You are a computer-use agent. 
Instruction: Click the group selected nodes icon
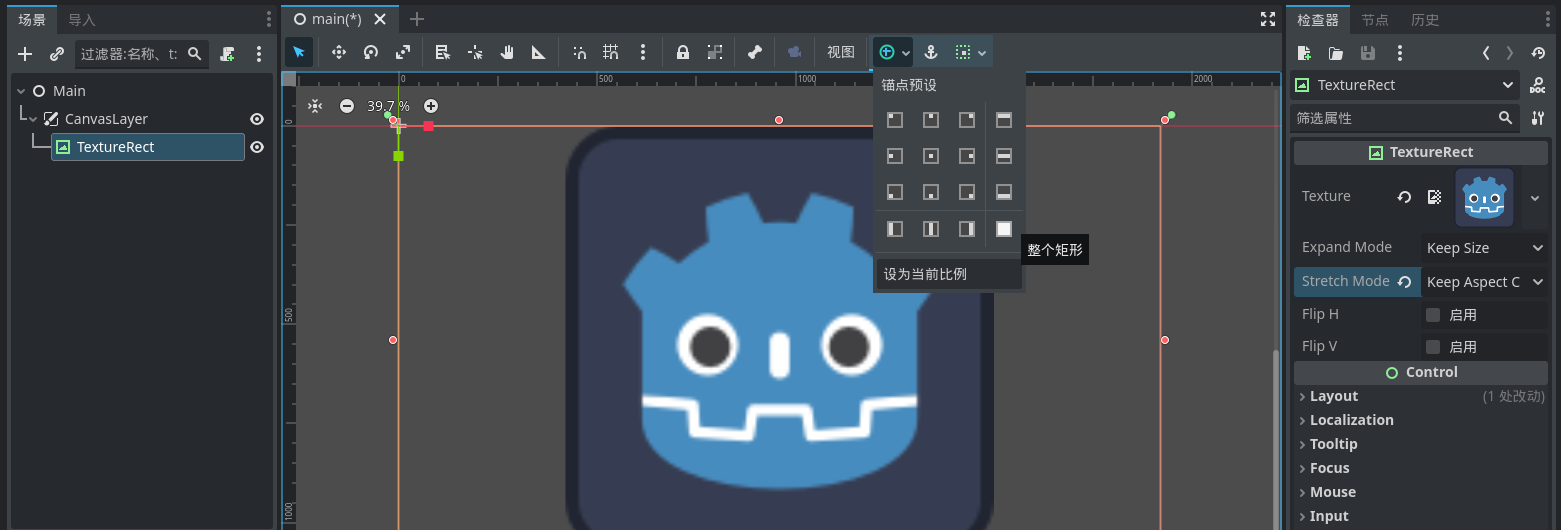715,52
